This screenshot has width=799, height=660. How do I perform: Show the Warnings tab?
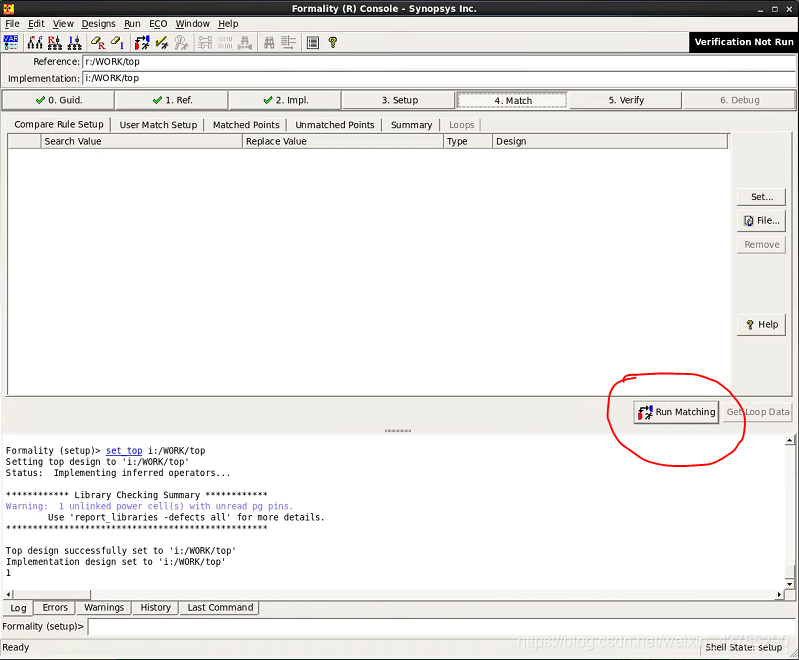click(104, 608)
